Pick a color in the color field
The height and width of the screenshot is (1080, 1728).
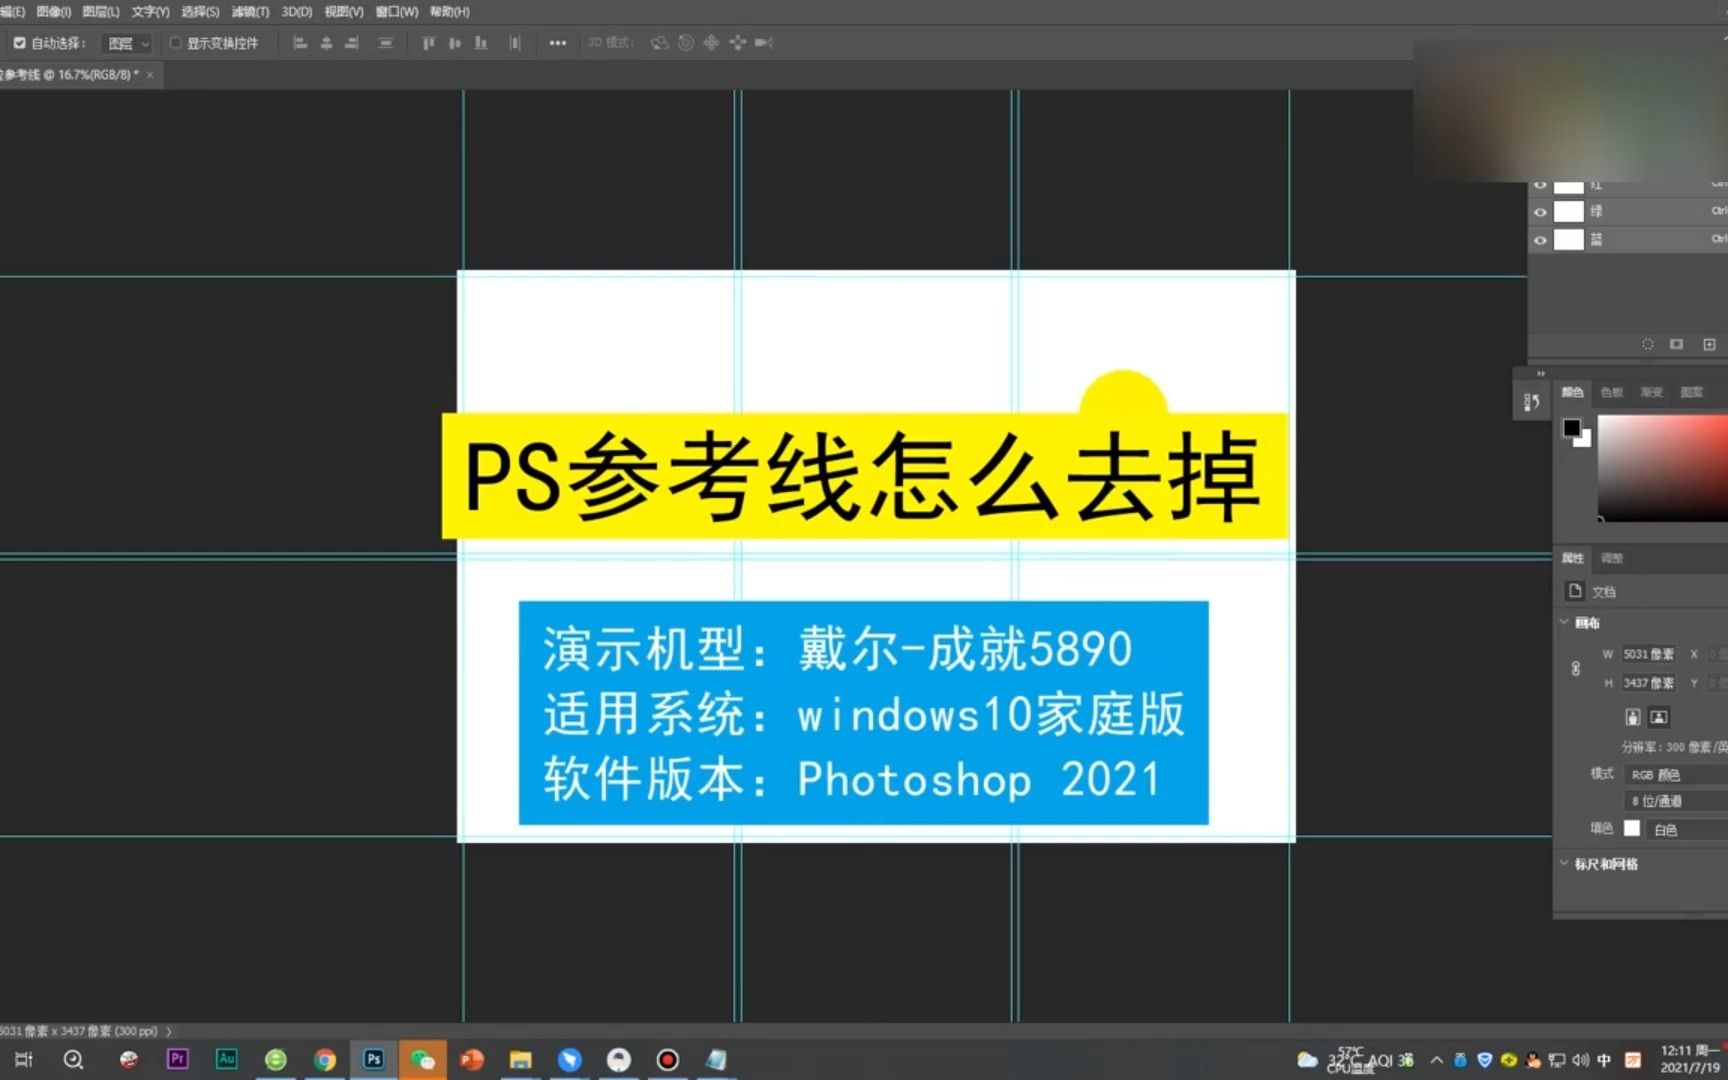pos(1663,469)
